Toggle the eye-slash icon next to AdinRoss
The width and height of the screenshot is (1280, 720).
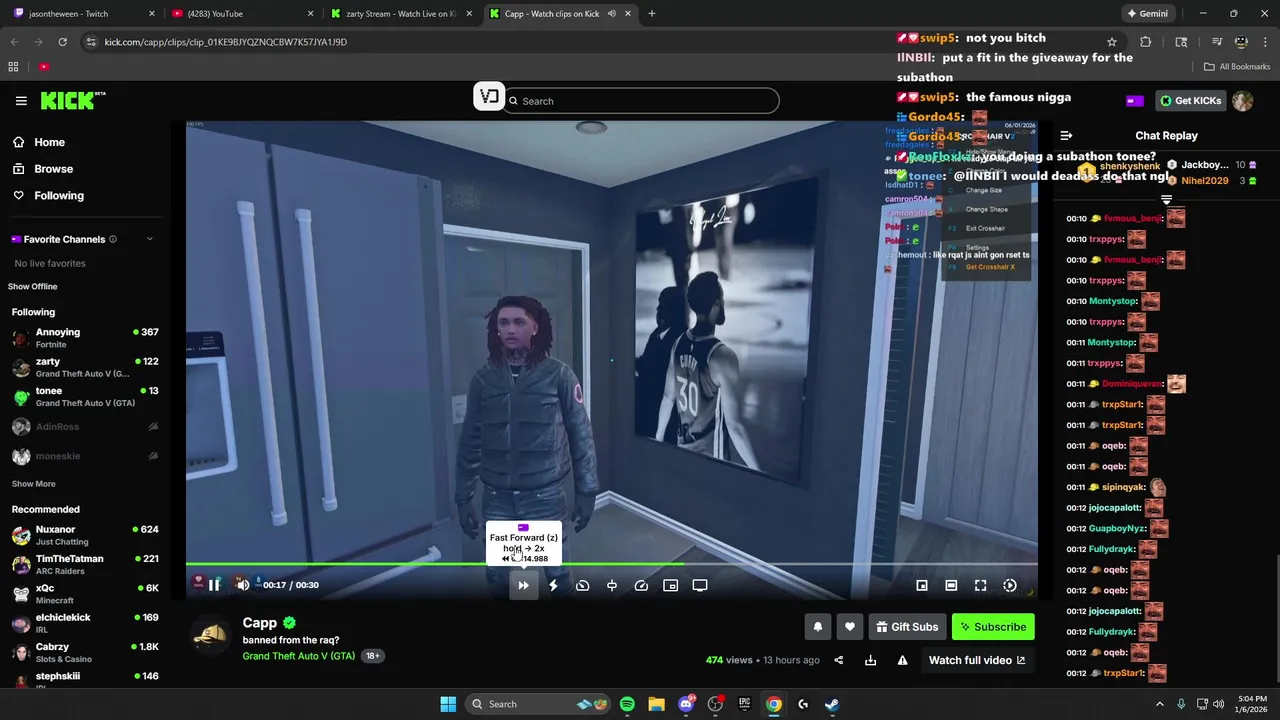153,427
